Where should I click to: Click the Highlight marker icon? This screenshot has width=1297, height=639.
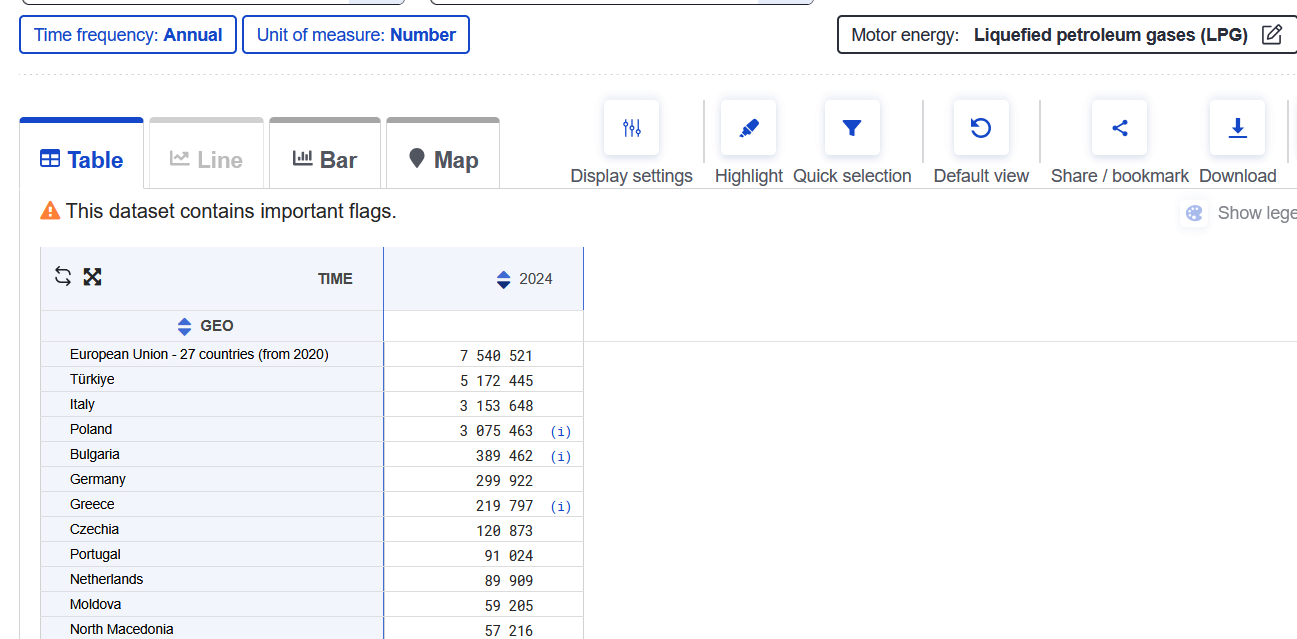748,128
